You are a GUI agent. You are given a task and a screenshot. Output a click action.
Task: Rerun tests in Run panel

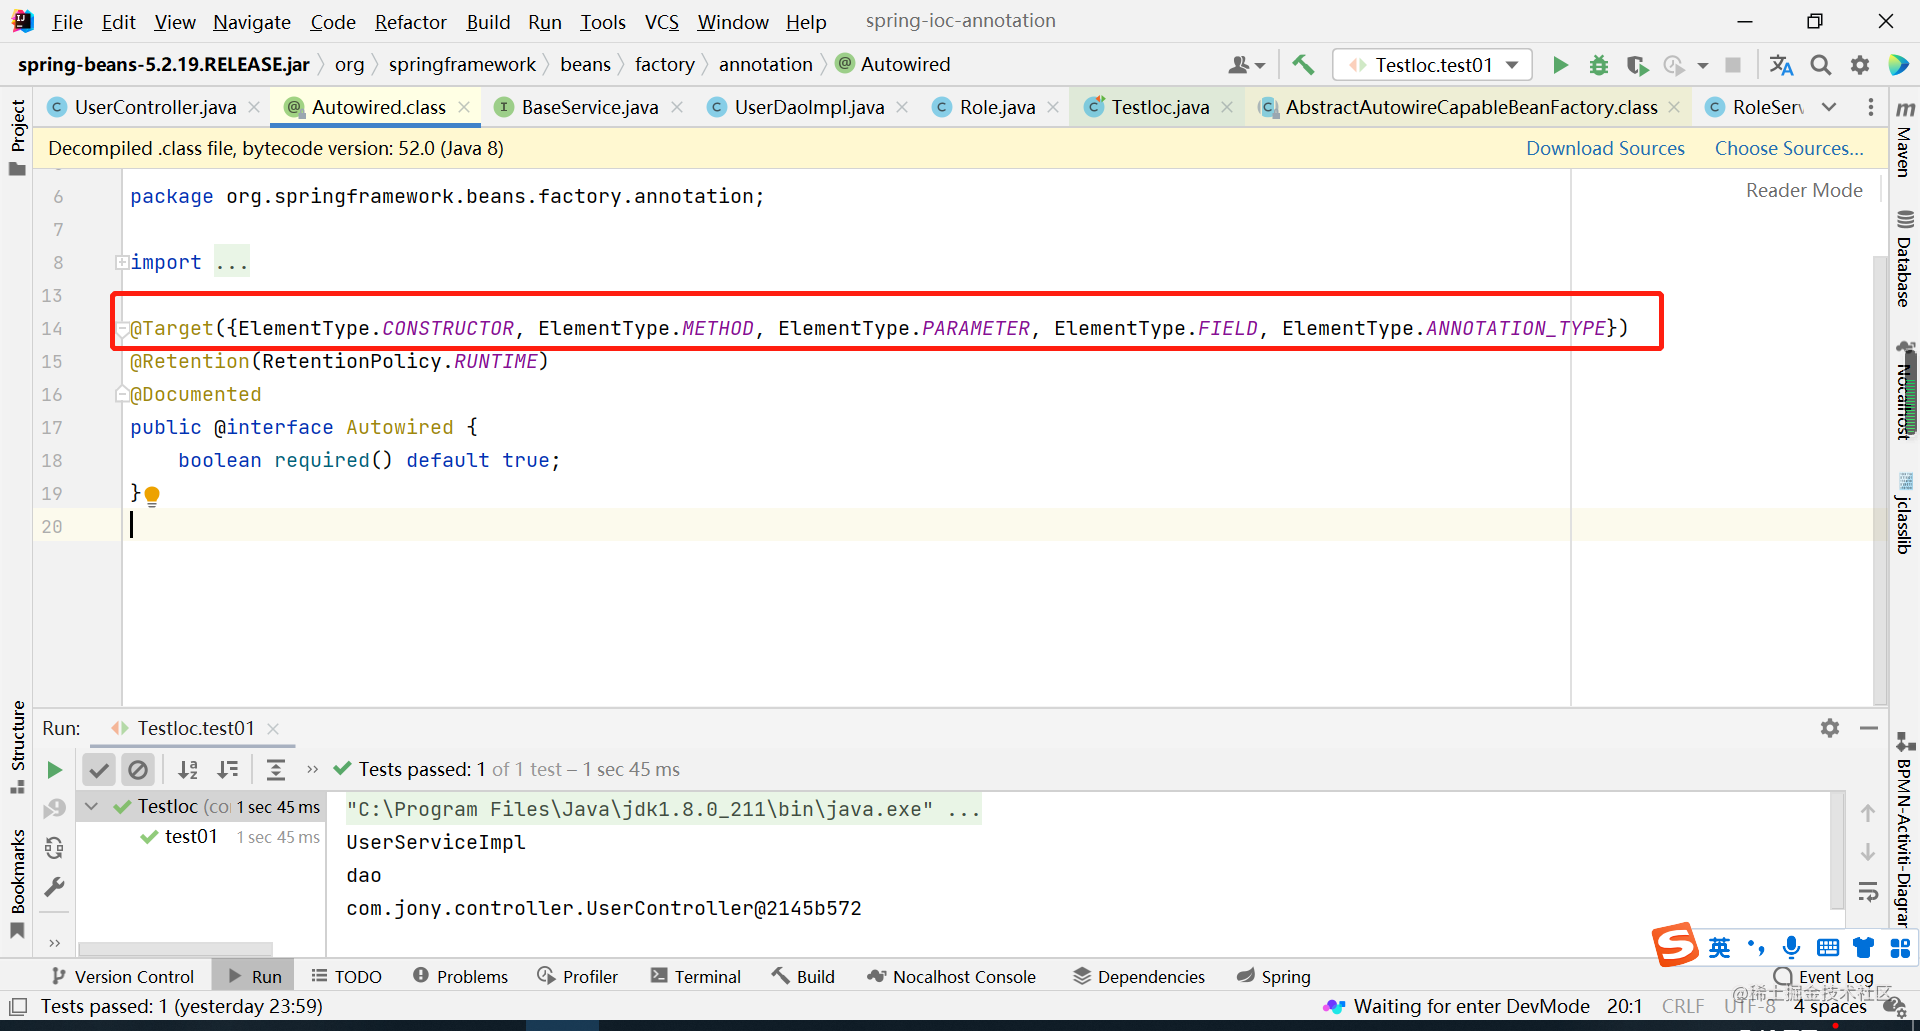55,769
